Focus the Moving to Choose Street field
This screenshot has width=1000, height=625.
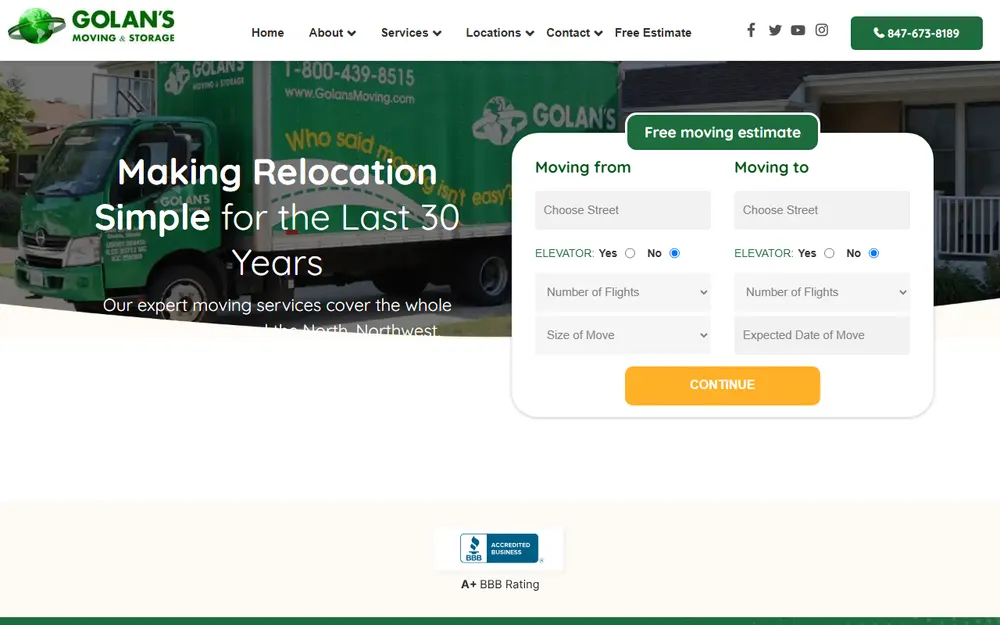click(822, 210)
